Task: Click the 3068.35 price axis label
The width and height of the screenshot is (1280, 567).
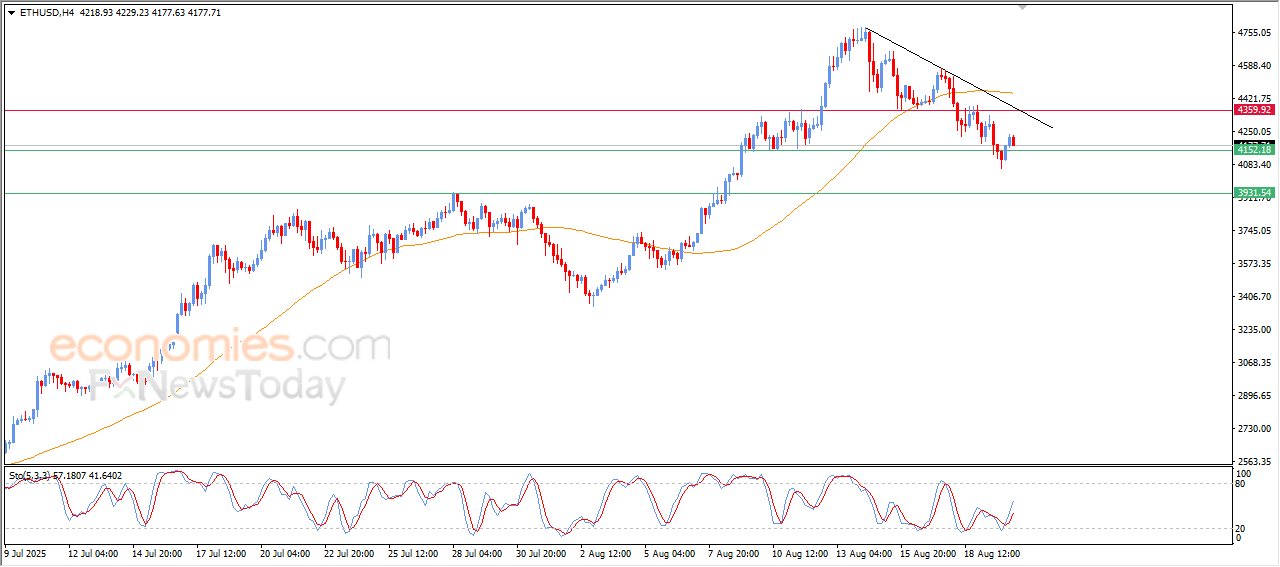Action: (1256, 363)
